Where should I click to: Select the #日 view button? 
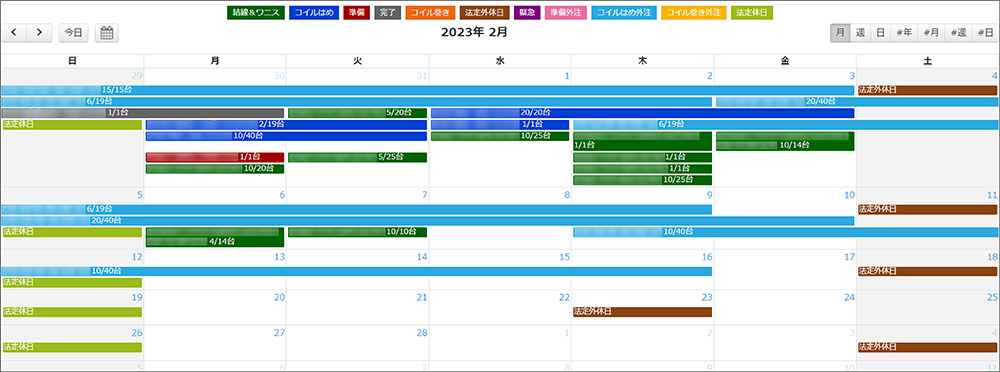[x=985, y=33]
